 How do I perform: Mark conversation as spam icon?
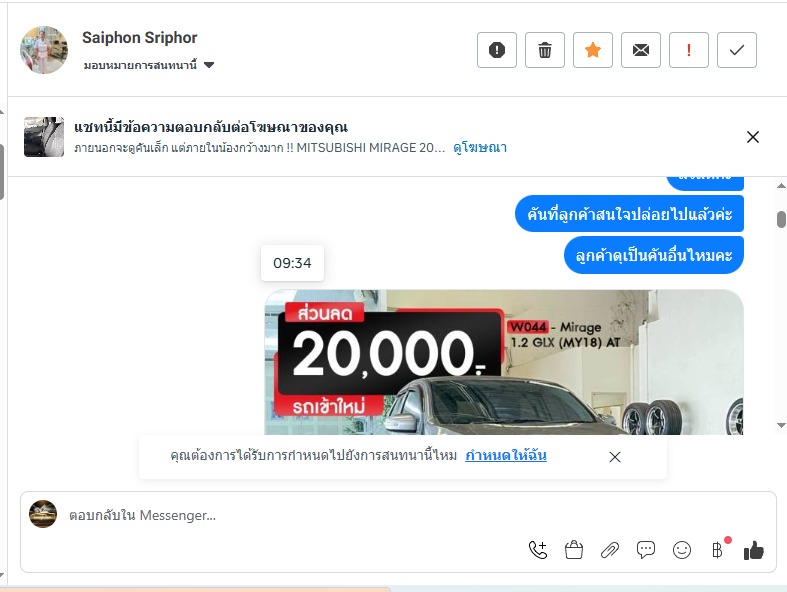[496, 50]
